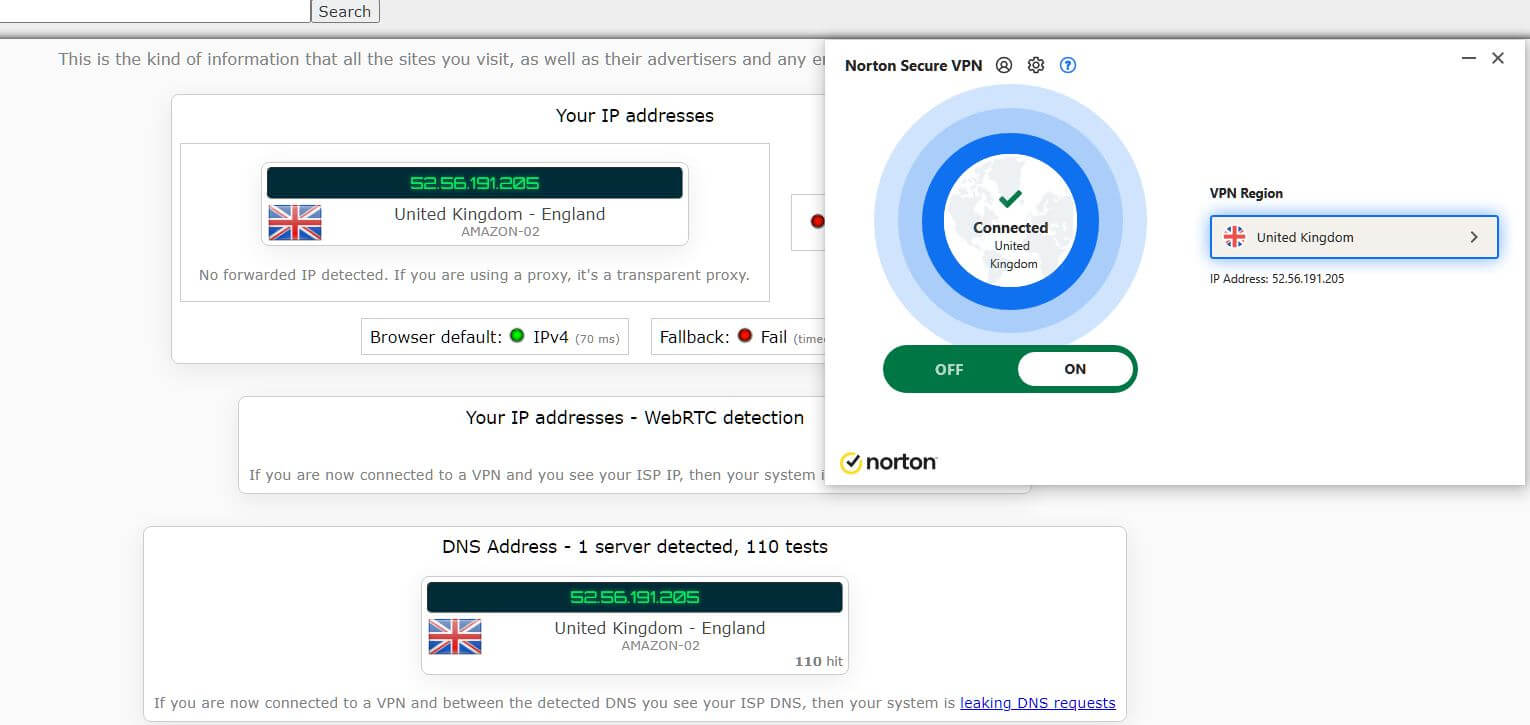Click United Kingdom - England in DNS card
1530x725 pixels.
pos(660,628)
